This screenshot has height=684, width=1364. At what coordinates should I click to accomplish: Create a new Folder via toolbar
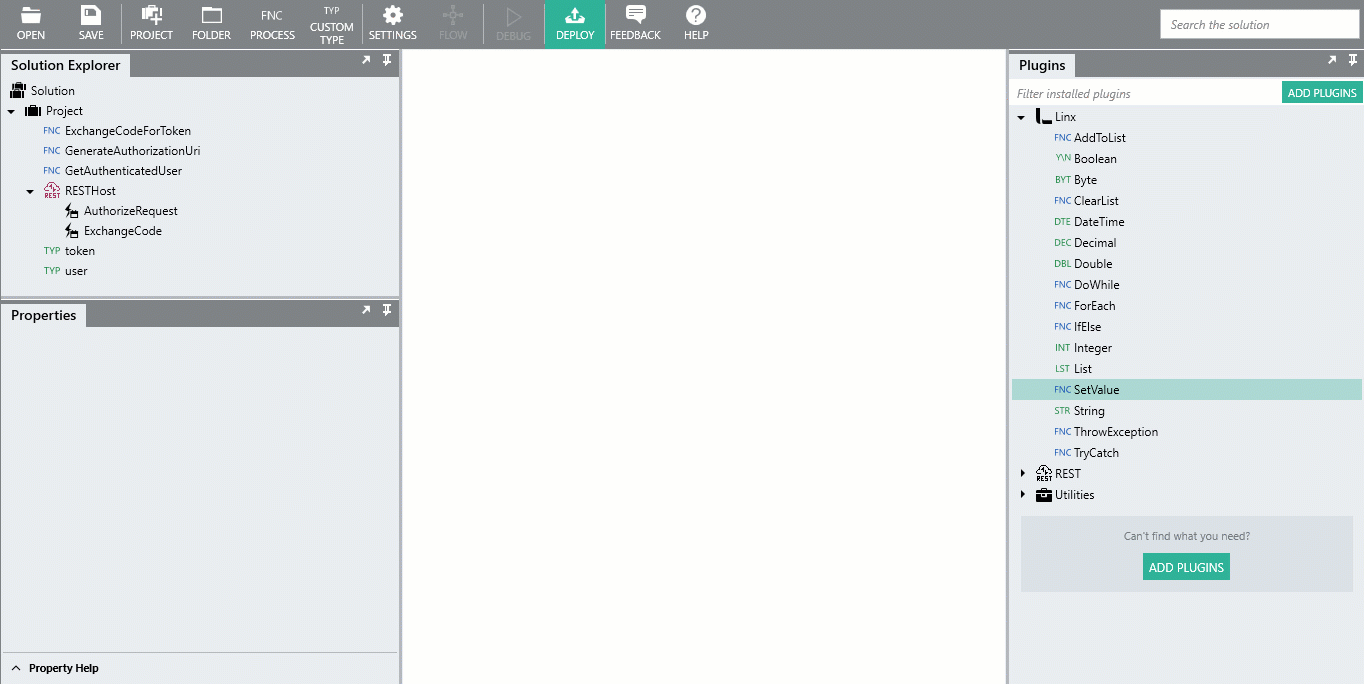point(211,23)
